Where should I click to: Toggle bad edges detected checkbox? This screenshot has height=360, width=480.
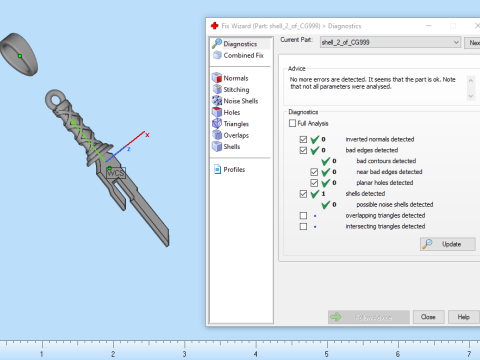[303, 150]
